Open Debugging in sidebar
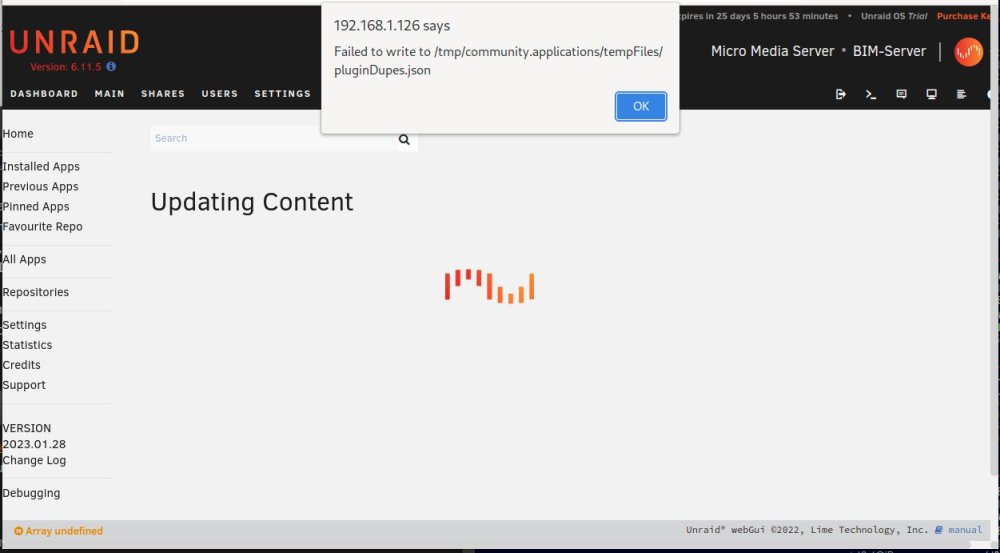Image resolution: width=1000 pixels, height=553 pixels. tap(31, 493)
